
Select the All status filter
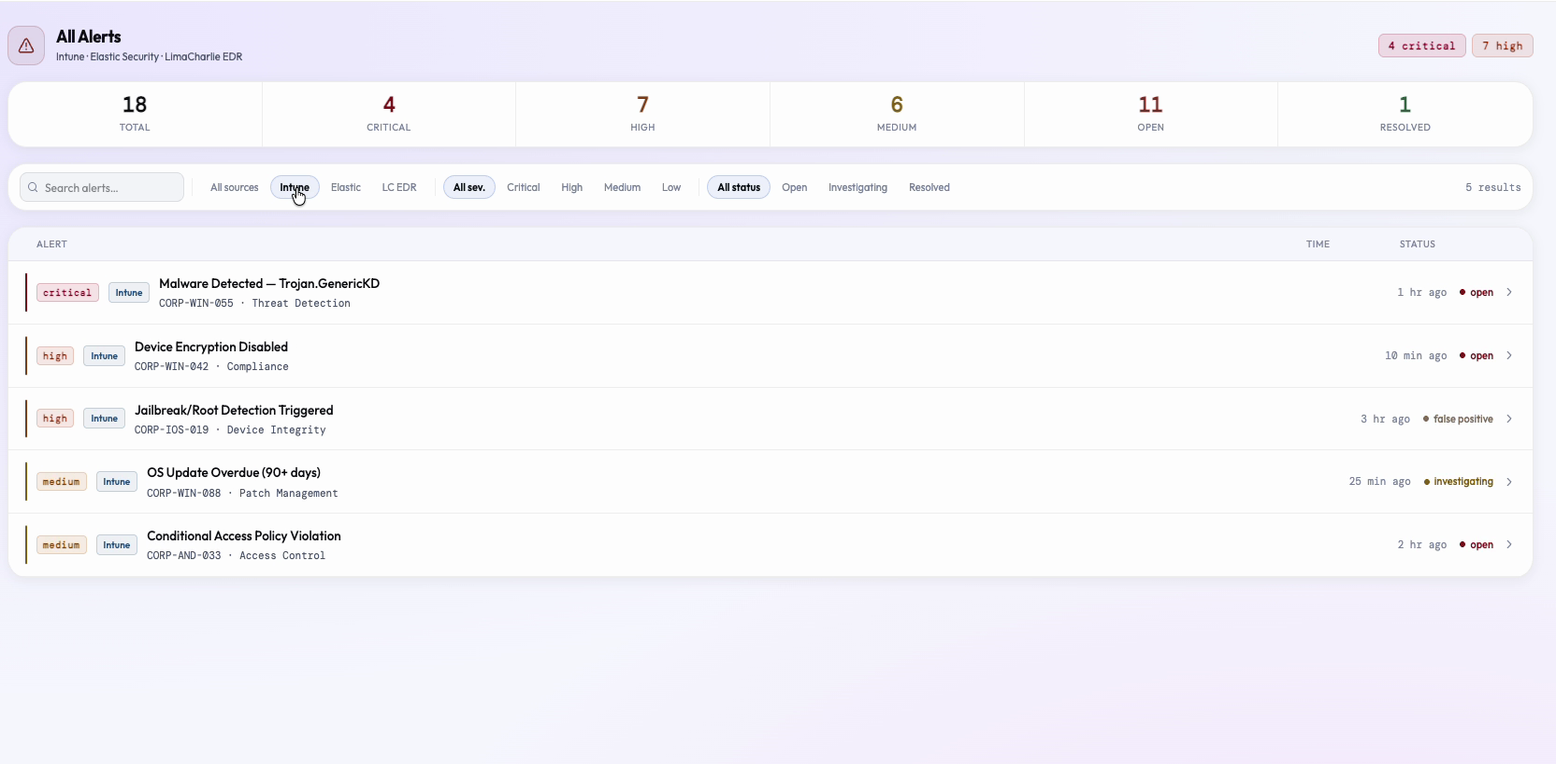(x=739, y=187)
